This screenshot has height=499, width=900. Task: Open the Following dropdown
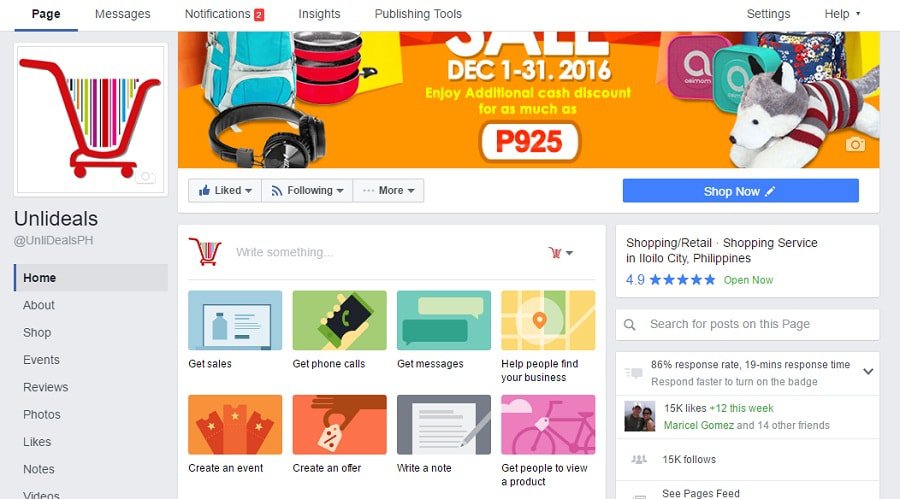point(307,191)
